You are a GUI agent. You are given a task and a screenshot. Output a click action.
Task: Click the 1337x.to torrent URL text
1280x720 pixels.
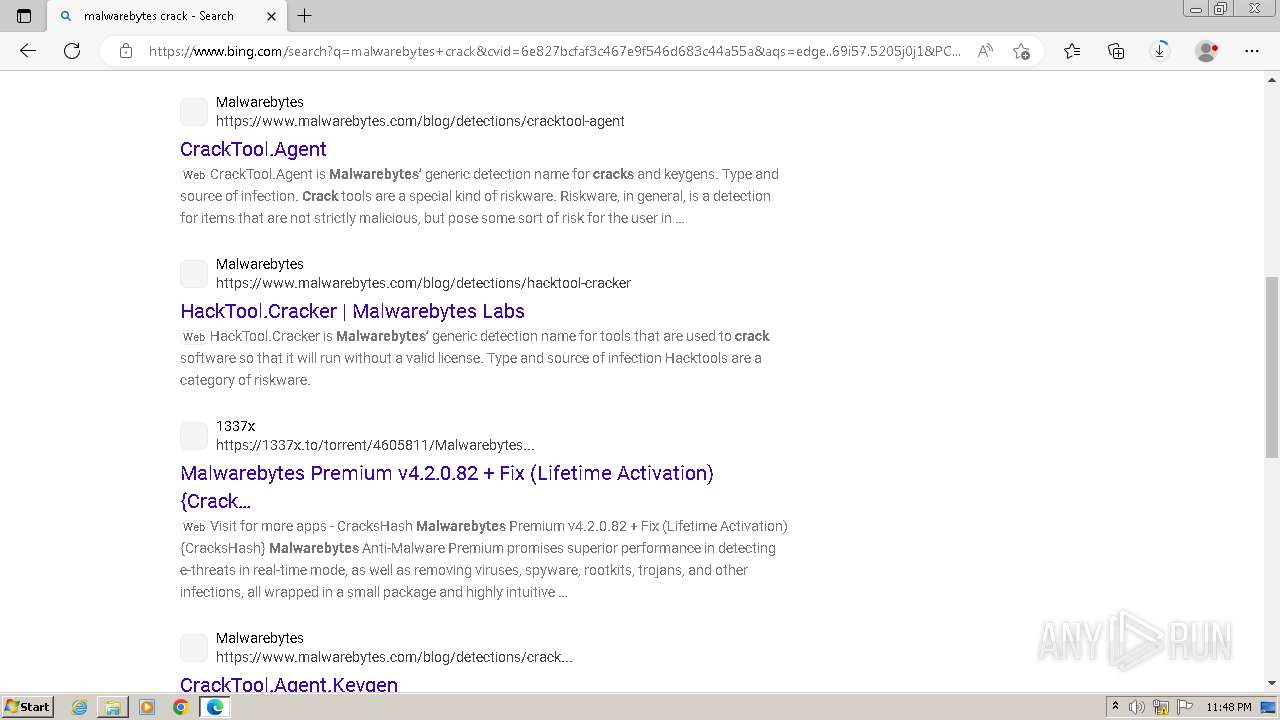click(375, 445)
